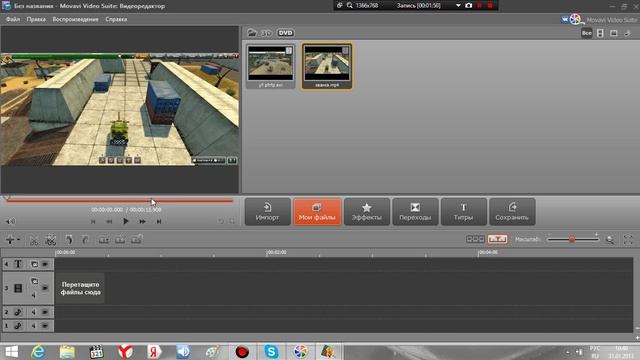The image size is (640, 360).
Task: Filter media bin by video files
Action: click(600, 33)
